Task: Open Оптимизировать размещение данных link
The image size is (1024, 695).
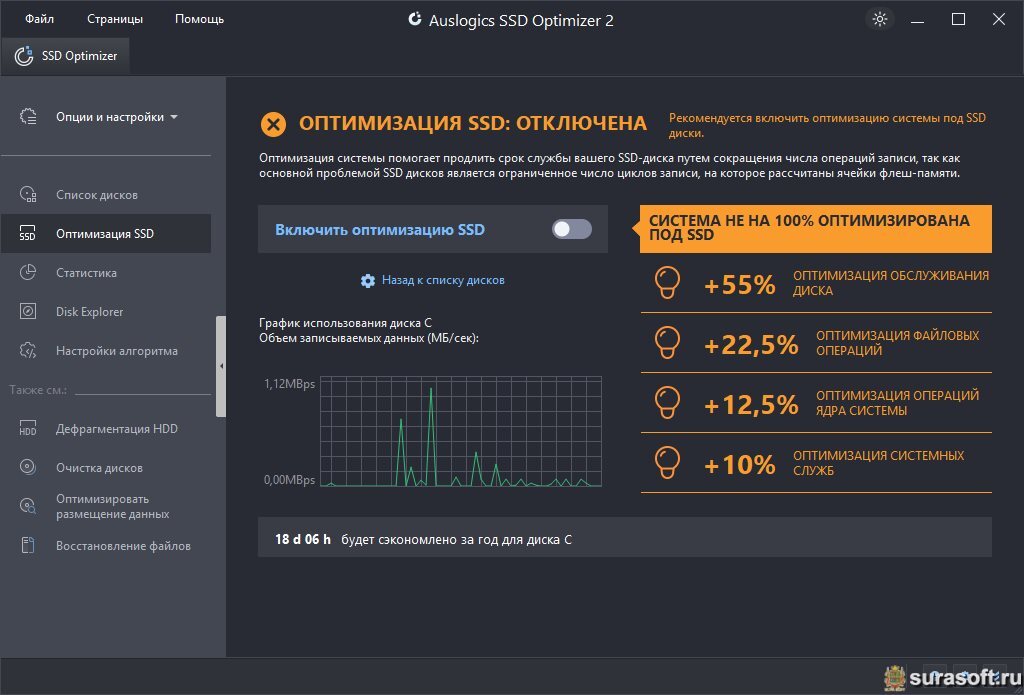Action: [112, 506]
